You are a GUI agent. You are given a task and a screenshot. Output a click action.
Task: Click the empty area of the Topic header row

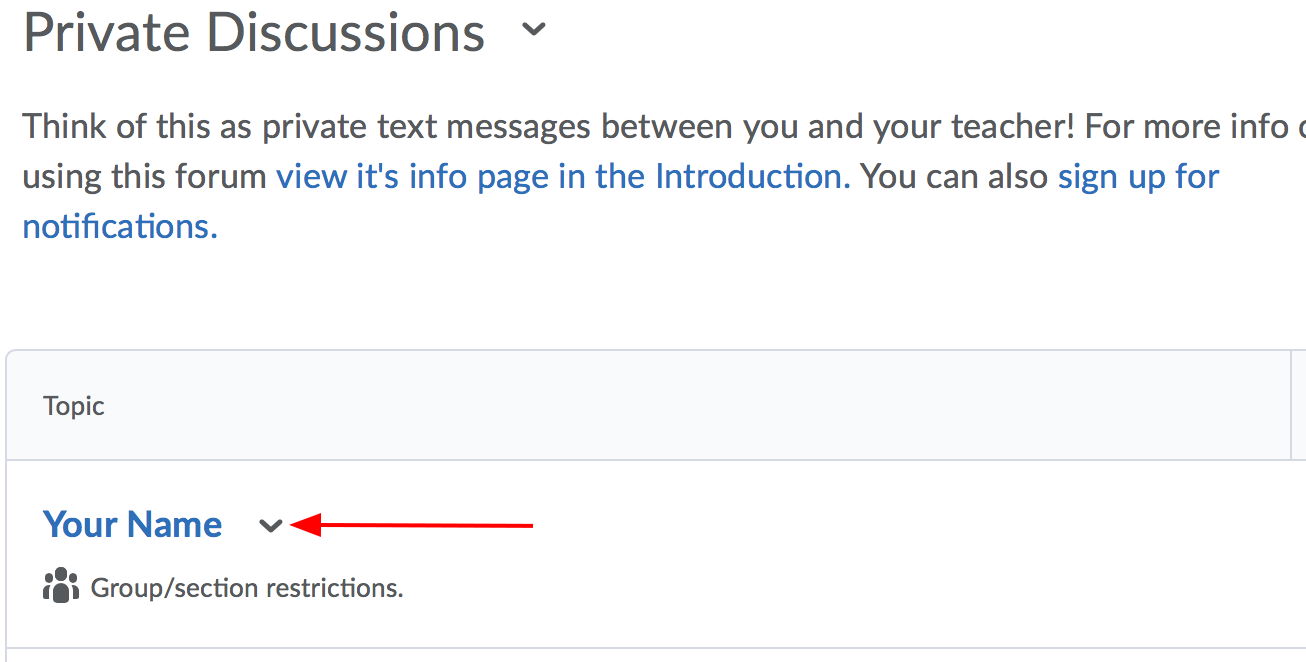tap(700, 406)
